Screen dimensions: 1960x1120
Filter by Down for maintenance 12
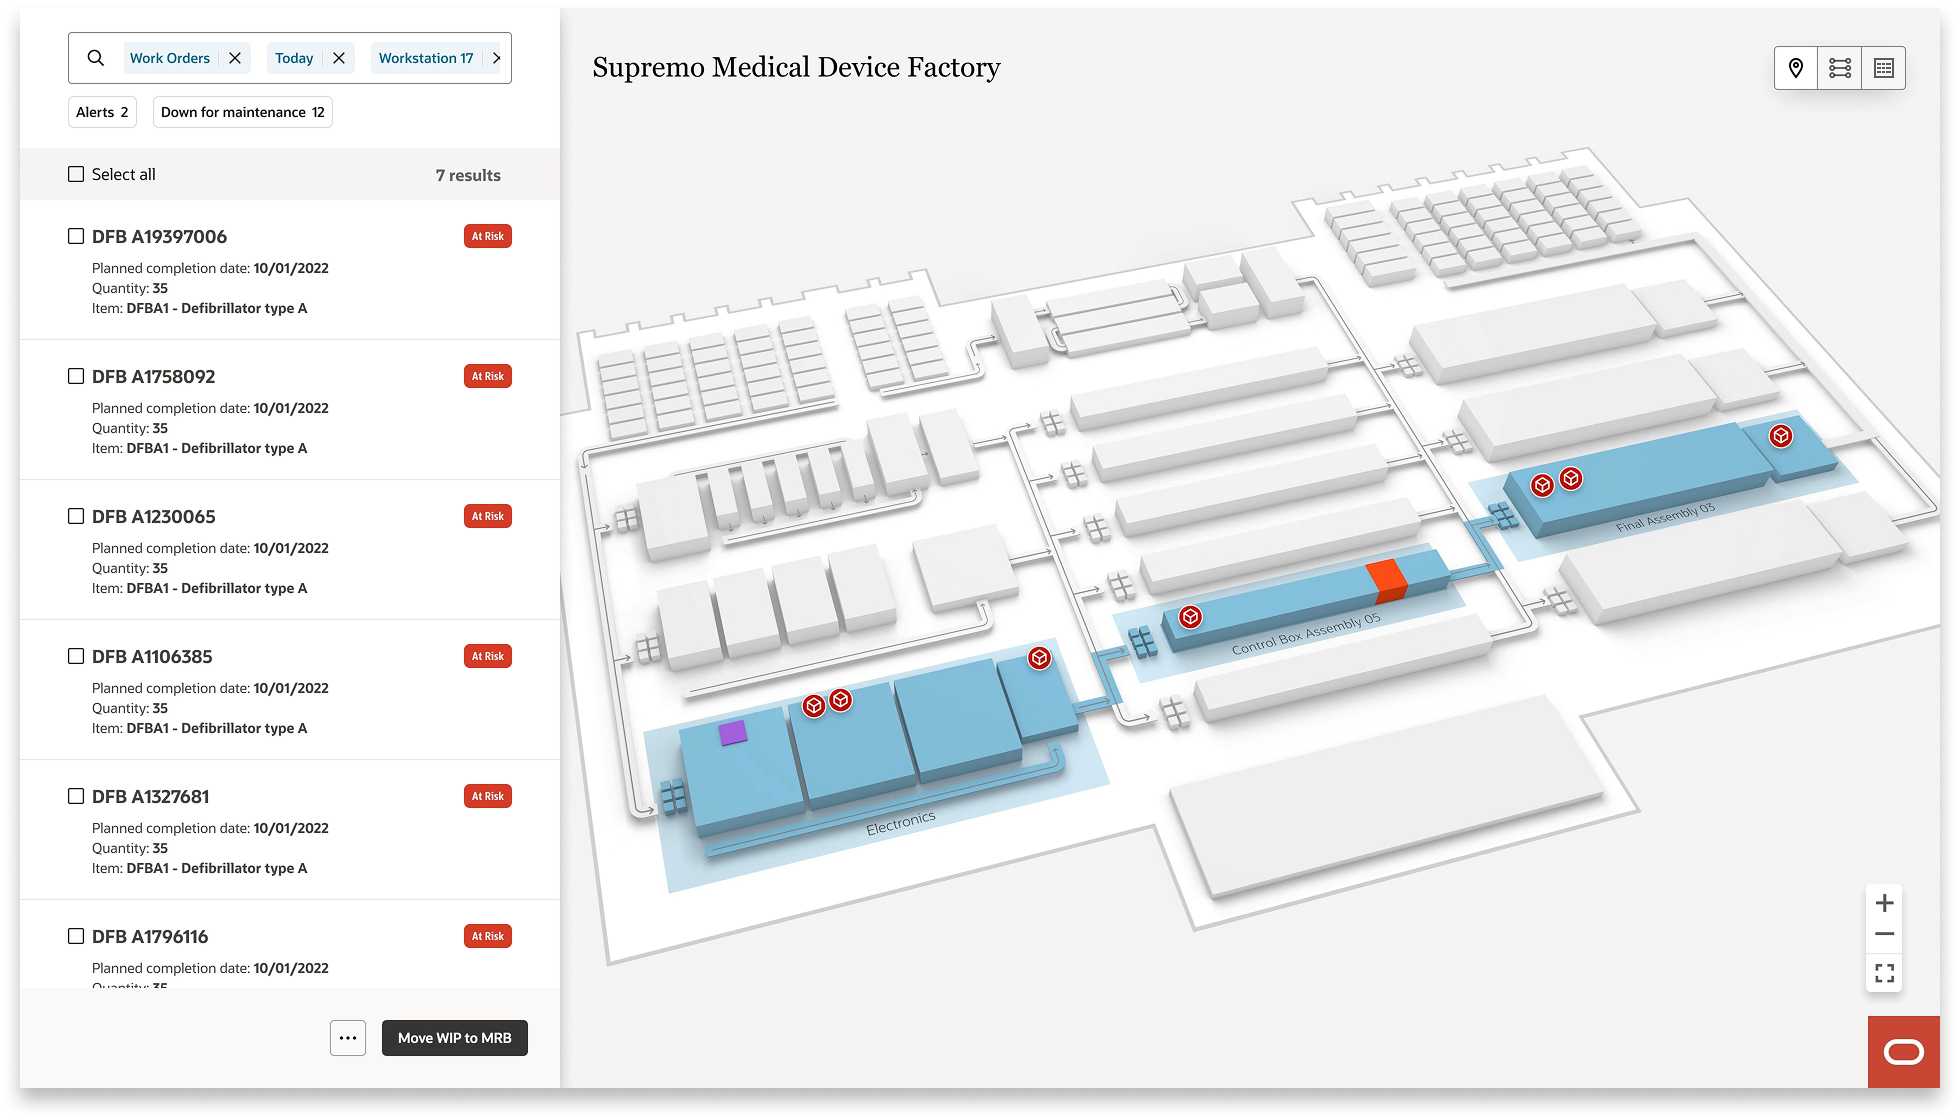click(x=242, y=112)
